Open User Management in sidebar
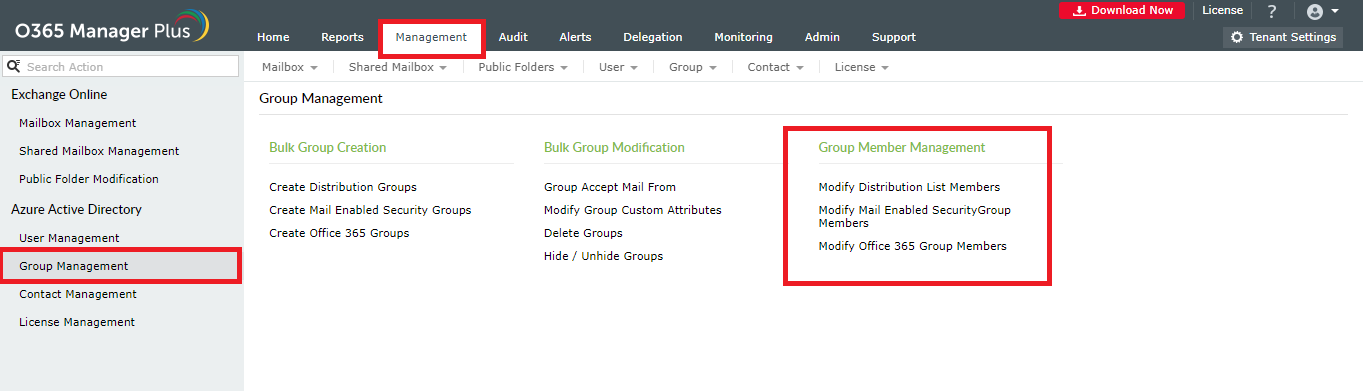Screen dimensions: 1363x391 tap(69, 238)
